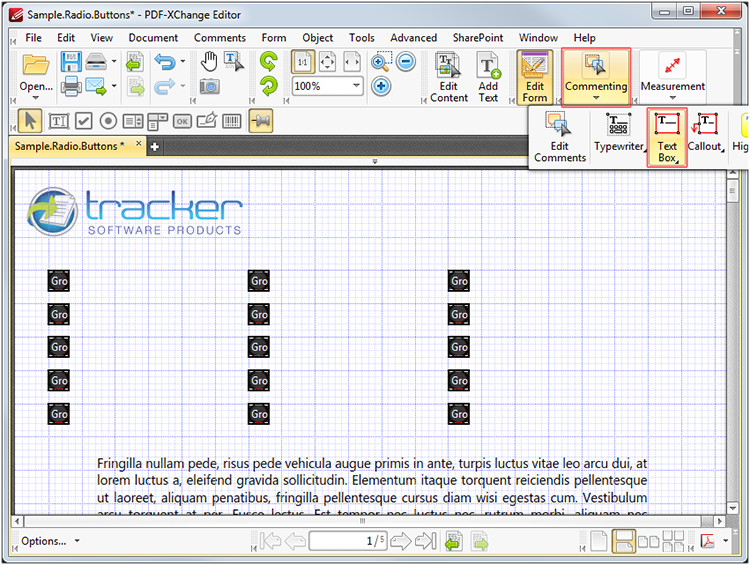This screenshot has width=750, height=565.
Task: Click the scanner icon
Action: coord(96,62)
